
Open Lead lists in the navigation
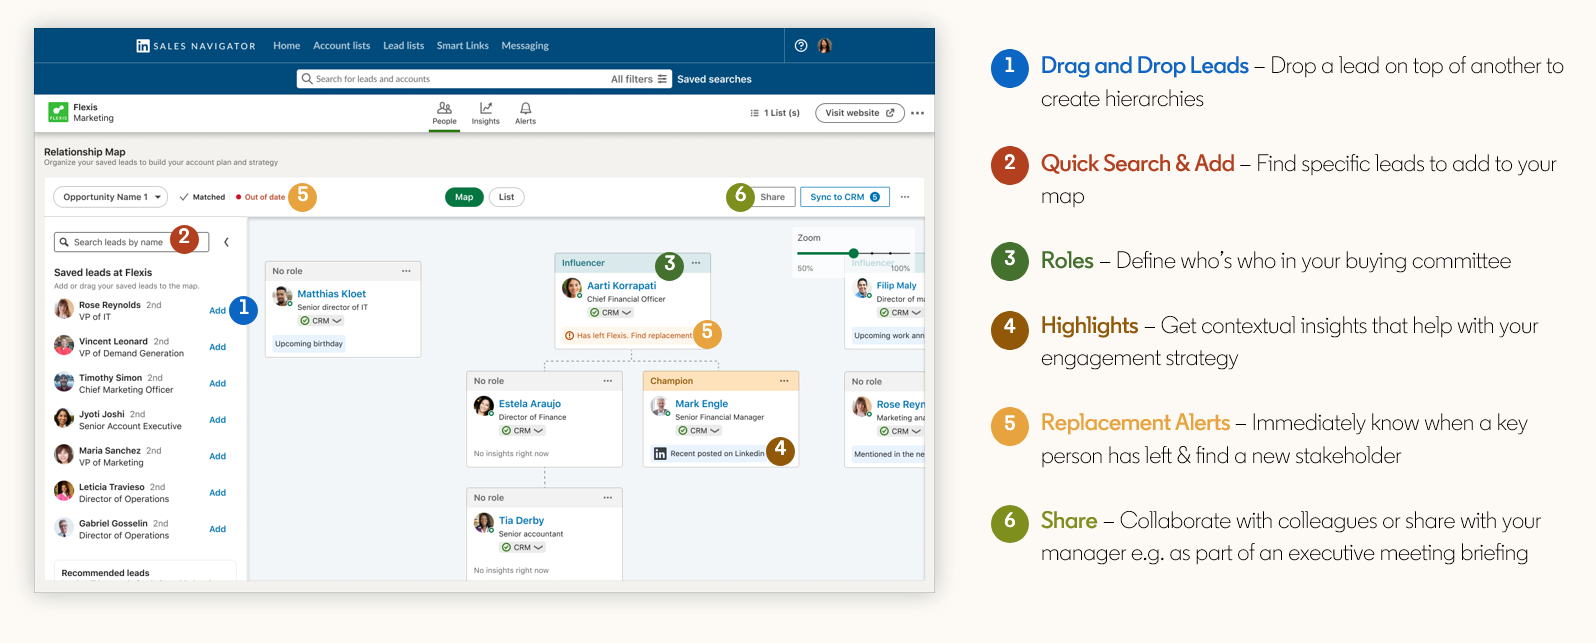pos(404,46)
